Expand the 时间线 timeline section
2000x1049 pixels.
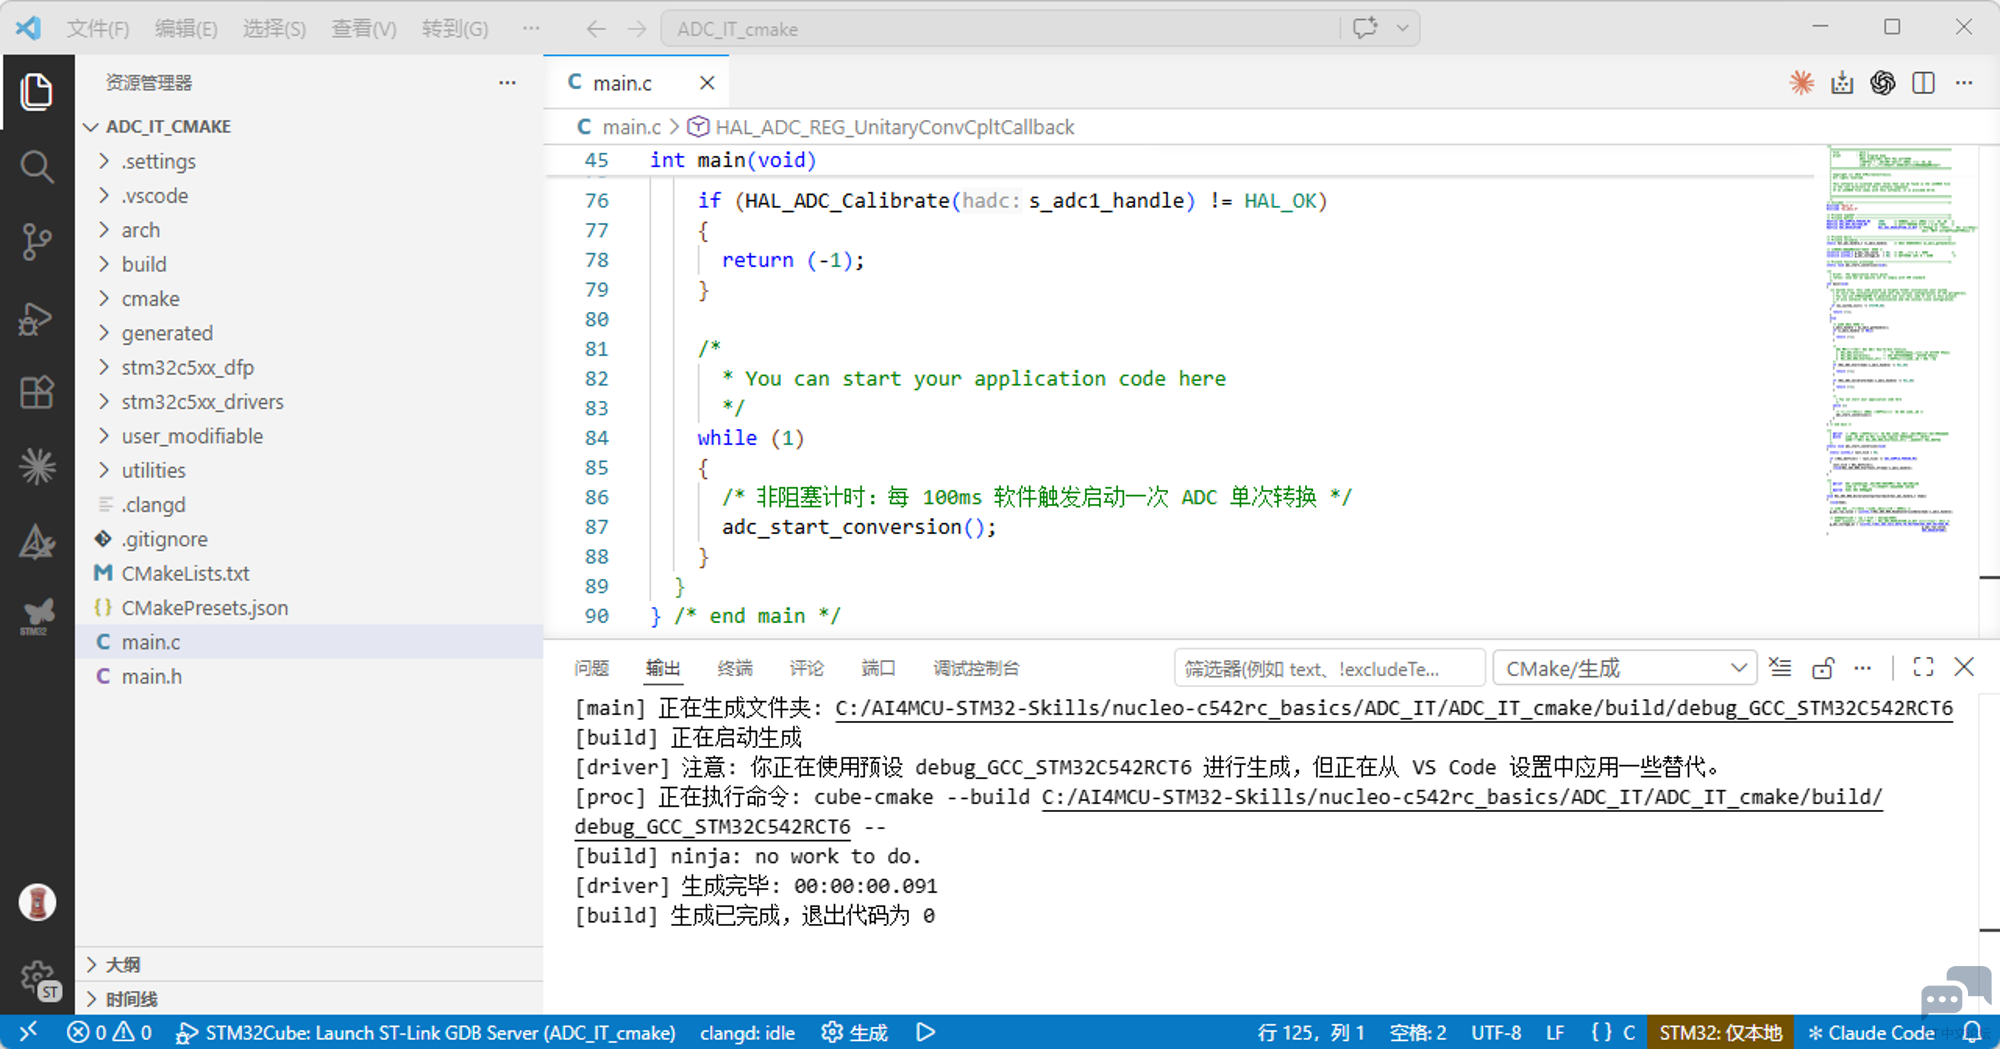point(310,998)
